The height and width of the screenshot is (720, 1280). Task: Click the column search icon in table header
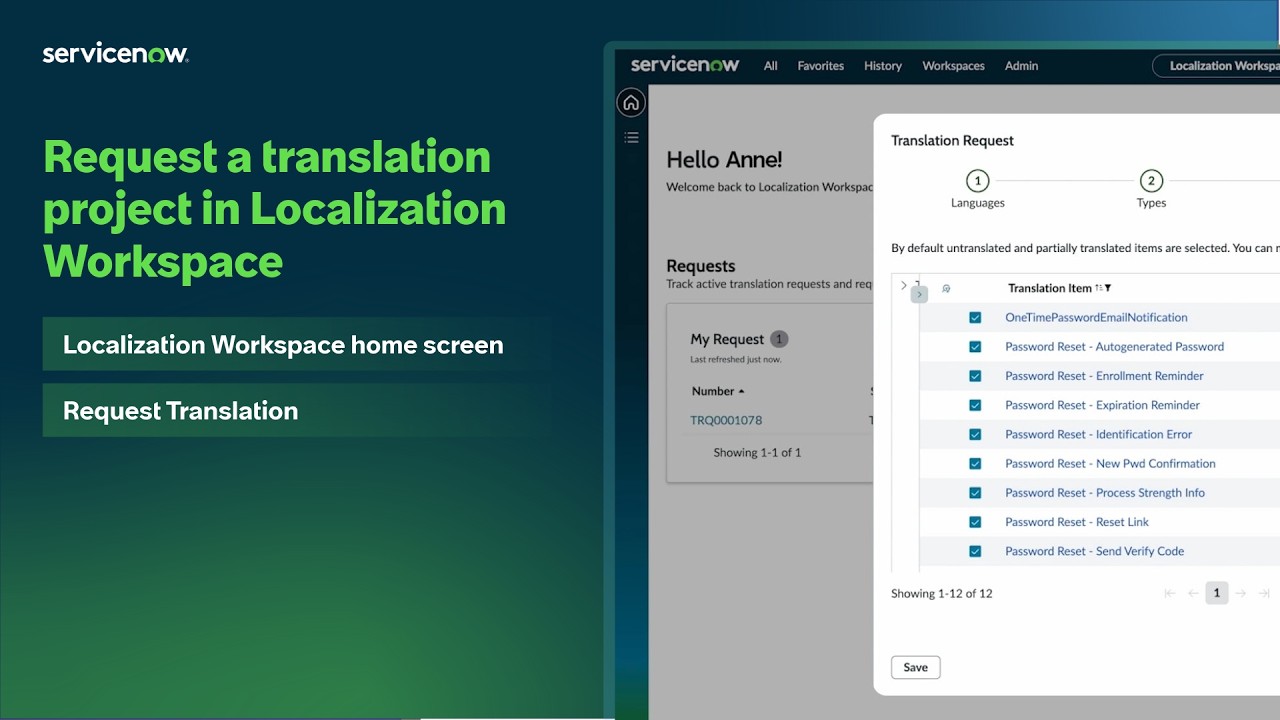[x=946, y=289]
